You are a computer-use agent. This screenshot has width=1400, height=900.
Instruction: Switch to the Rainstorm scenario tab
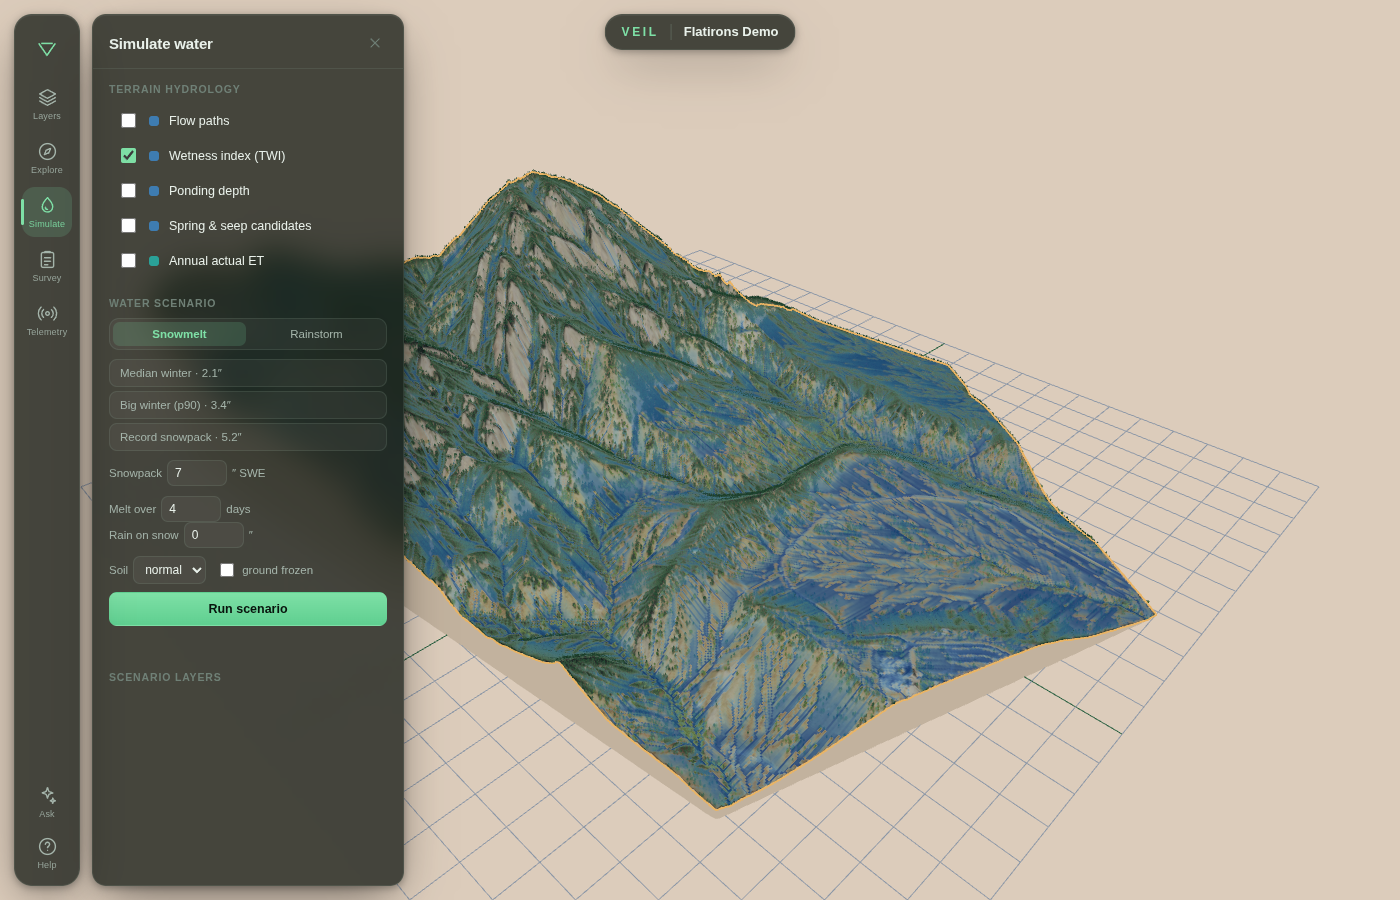[316, 334]
